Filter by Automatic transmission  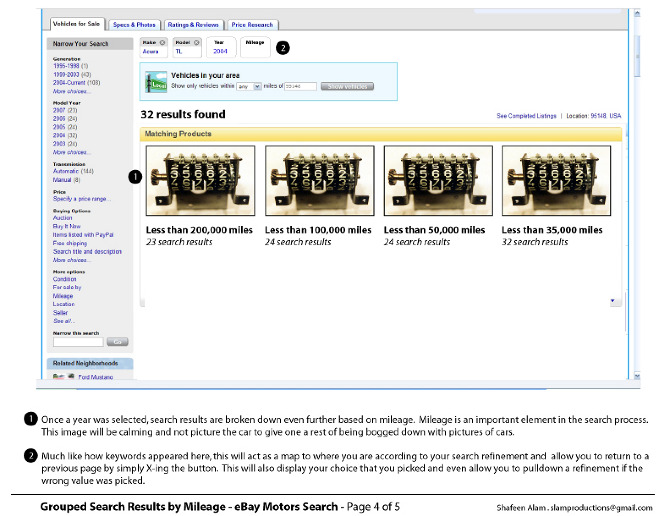point(66,171)
